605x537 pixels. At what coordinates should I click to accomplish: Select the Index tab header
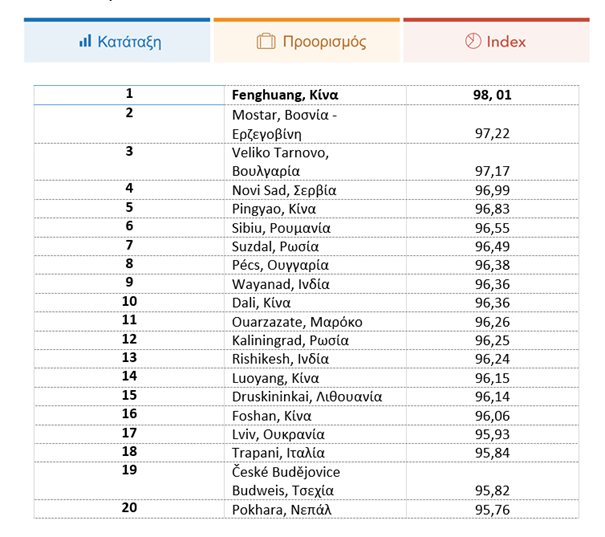click(x=496, y=40)
